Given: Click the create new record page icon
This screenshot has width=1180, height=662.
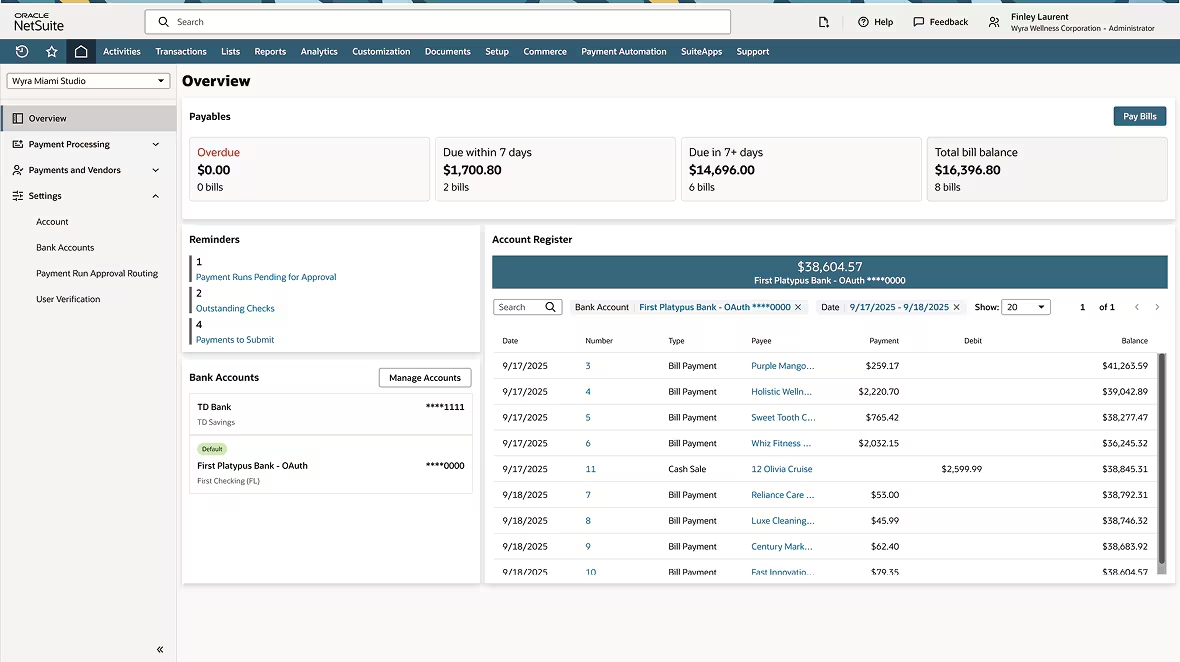Looking at the screenshot, I should (x=823, y=21).
